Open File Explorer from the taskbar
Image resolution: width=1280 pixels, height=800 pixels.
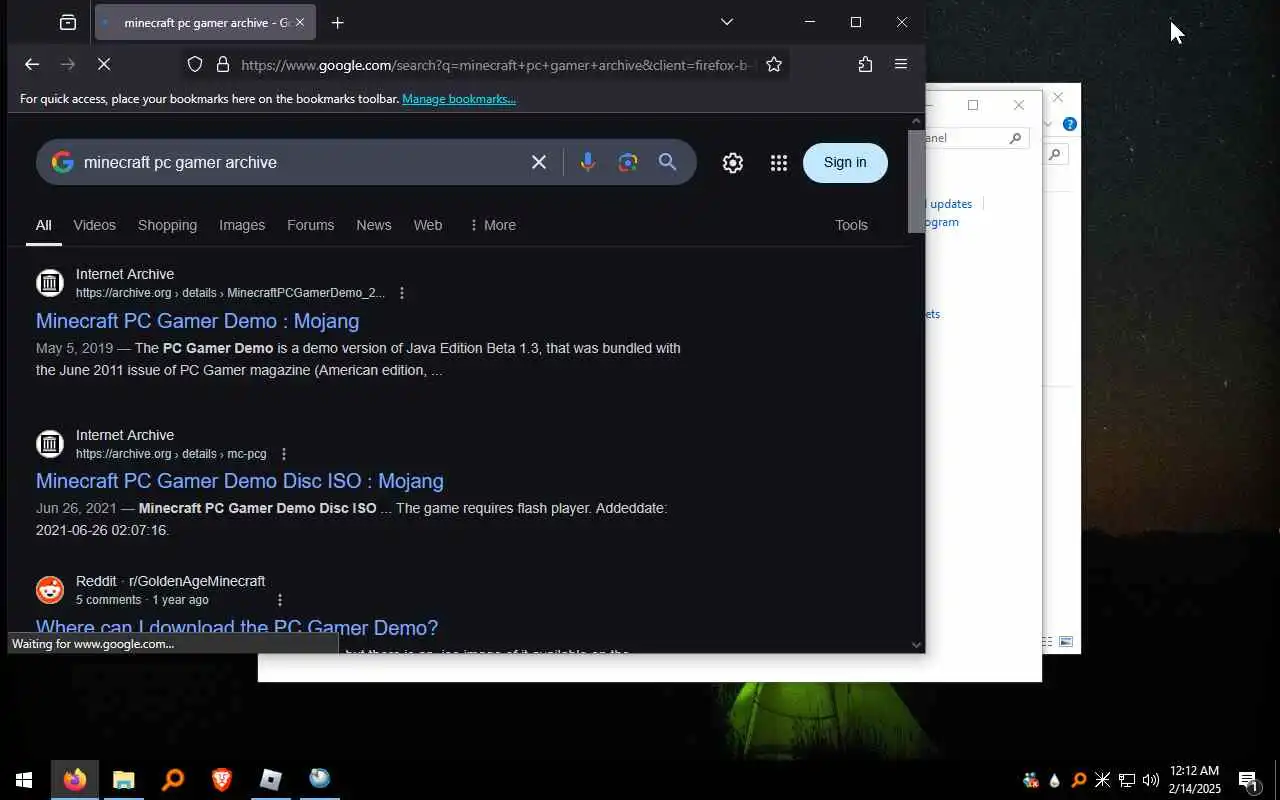coord(124,779)
